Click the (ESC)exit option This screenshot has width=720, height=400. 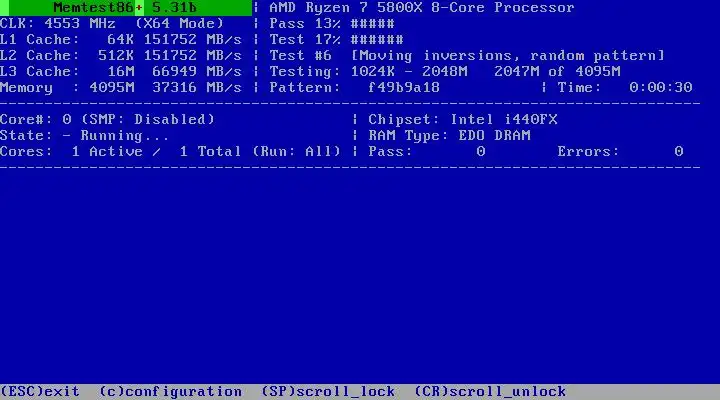click(40, 392)
